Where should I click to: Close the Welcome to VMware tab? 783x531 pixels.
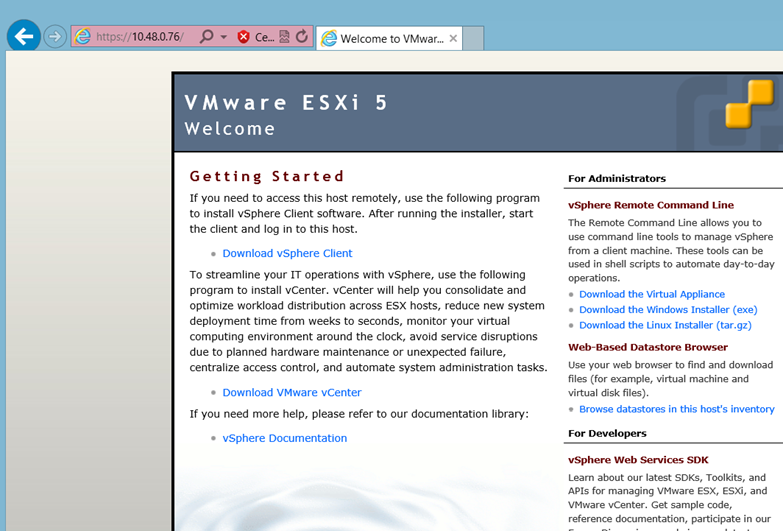point(453,38)
